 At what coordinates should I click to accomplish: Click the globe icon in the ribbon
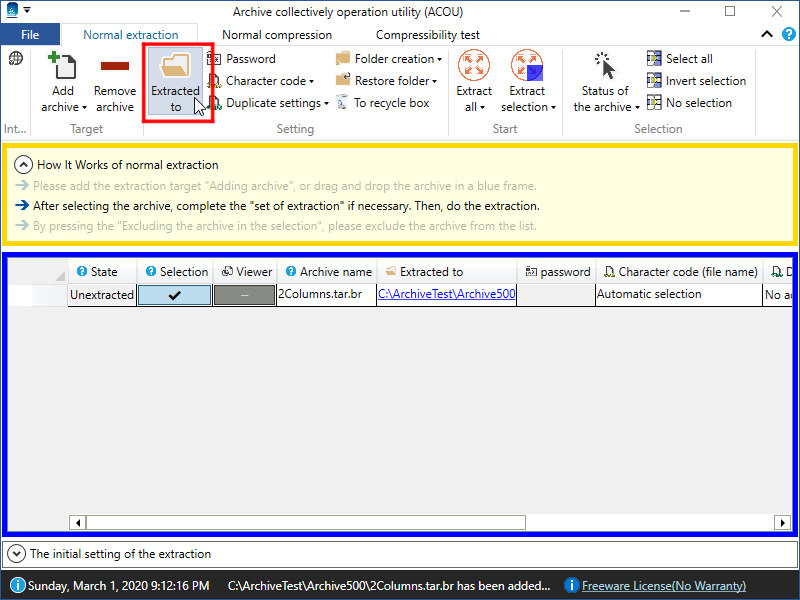16,59
